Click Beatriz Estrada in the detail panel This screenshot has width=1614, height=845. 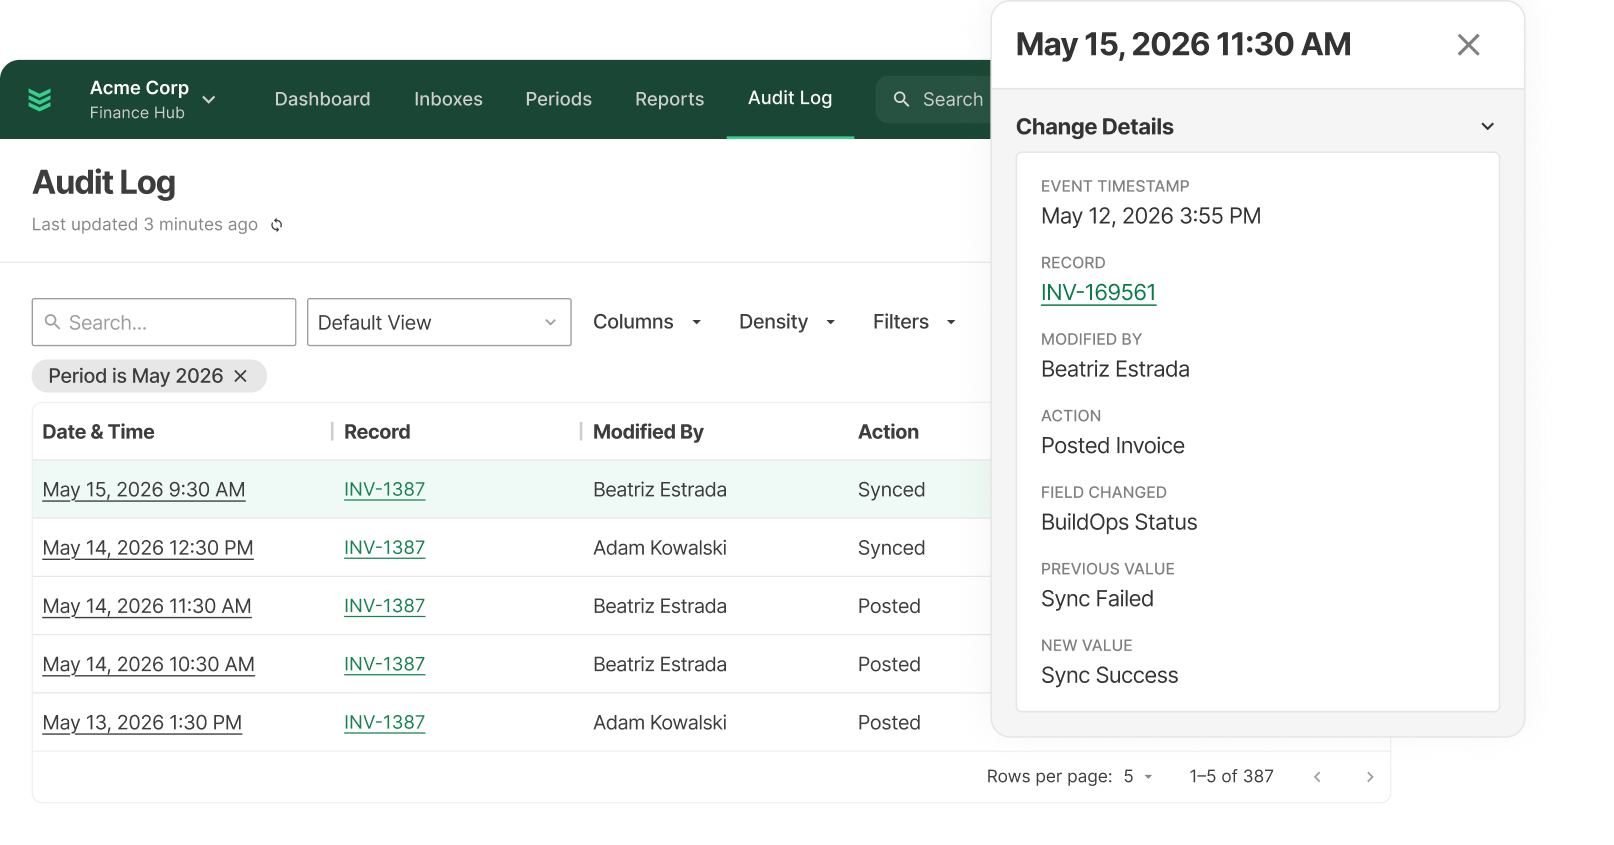[1115, 370]
